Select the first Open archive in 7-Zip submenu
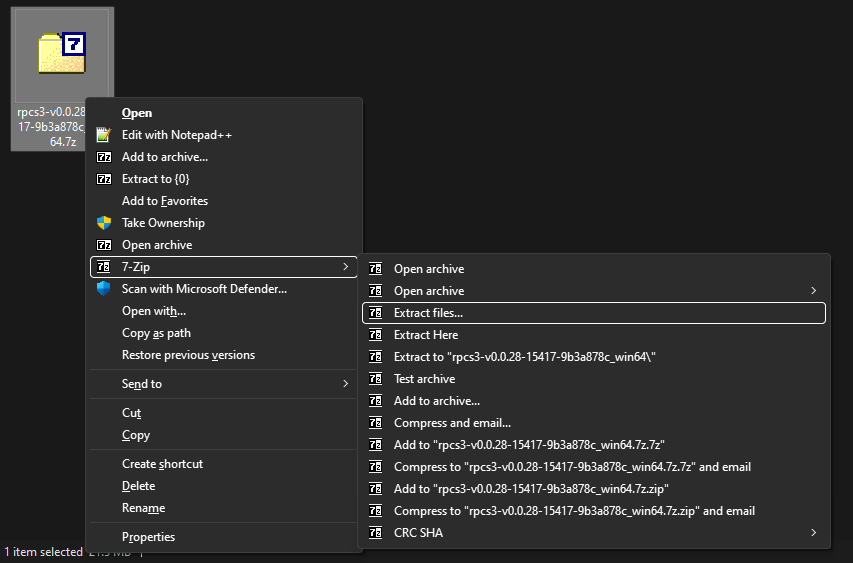853x563 pixels. [594, 269]
